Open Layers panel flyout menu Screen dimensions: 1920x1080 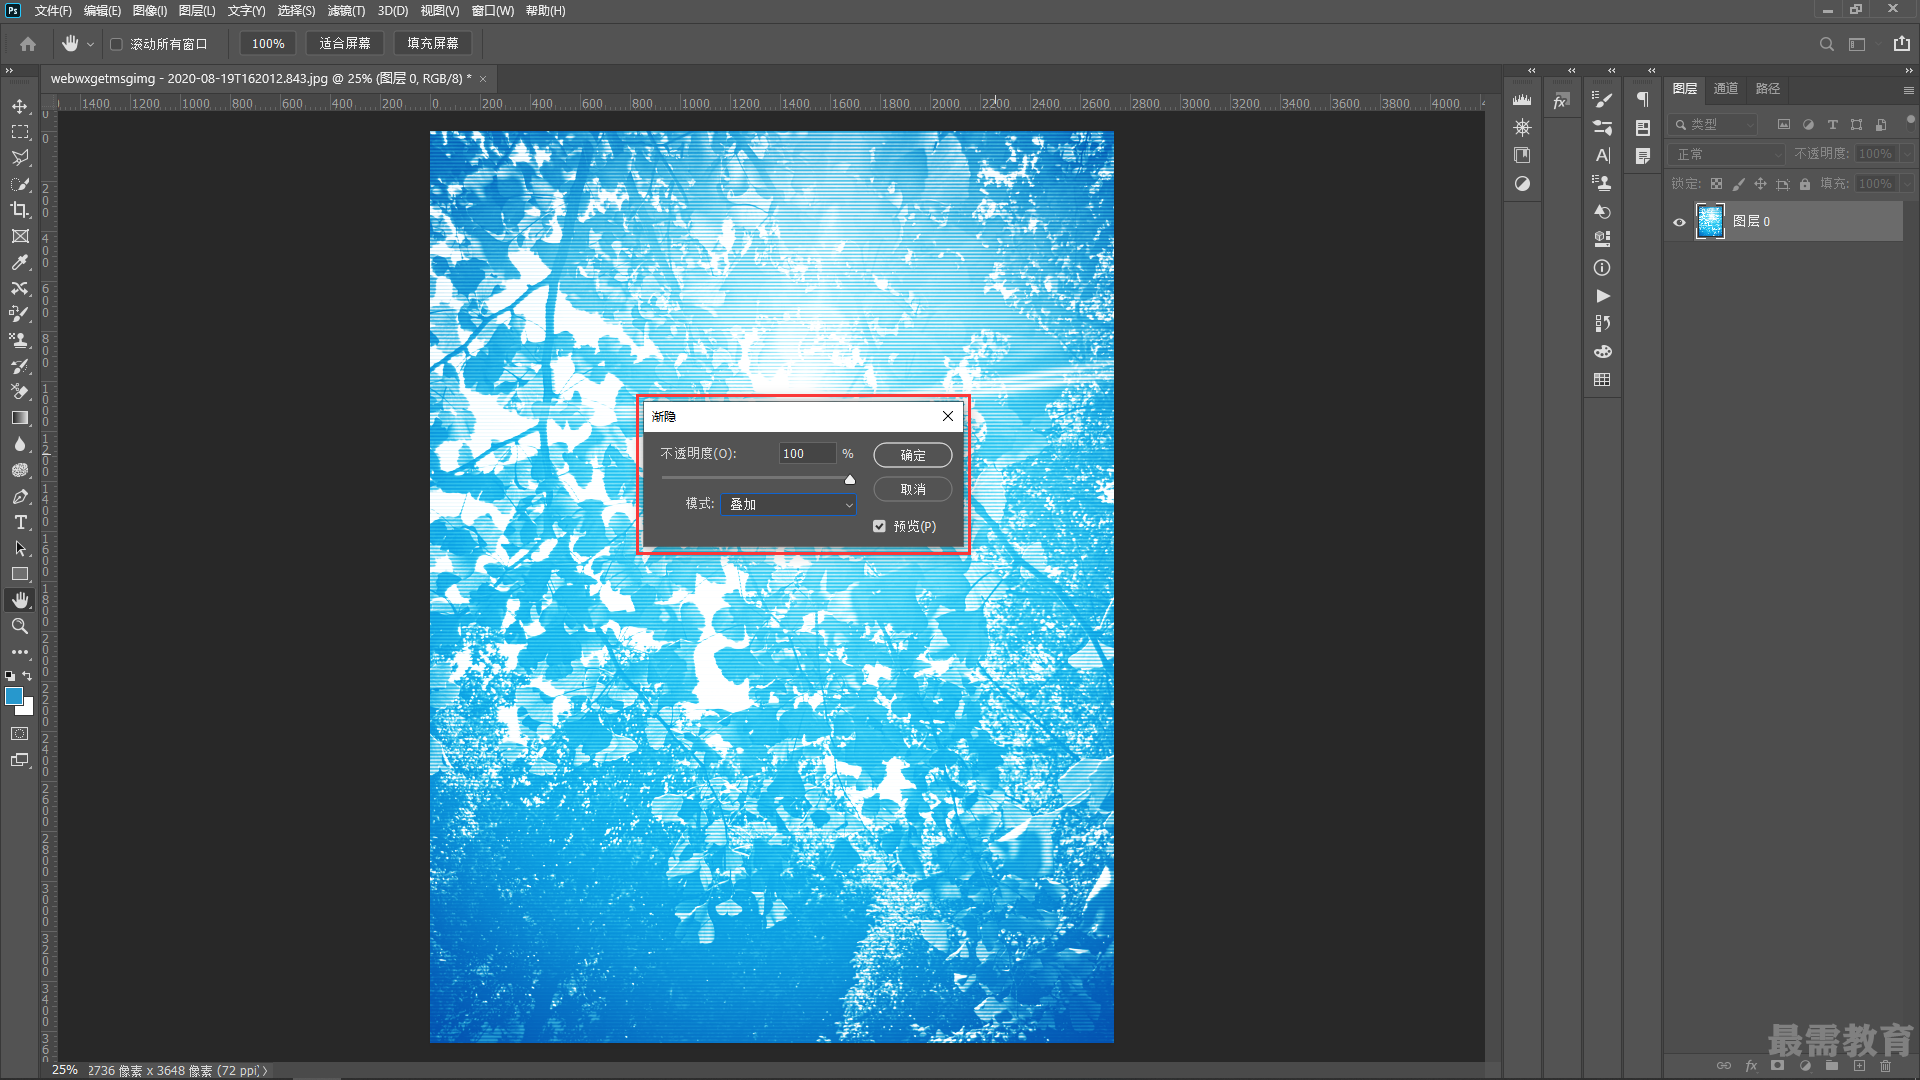coord(1908,90)
